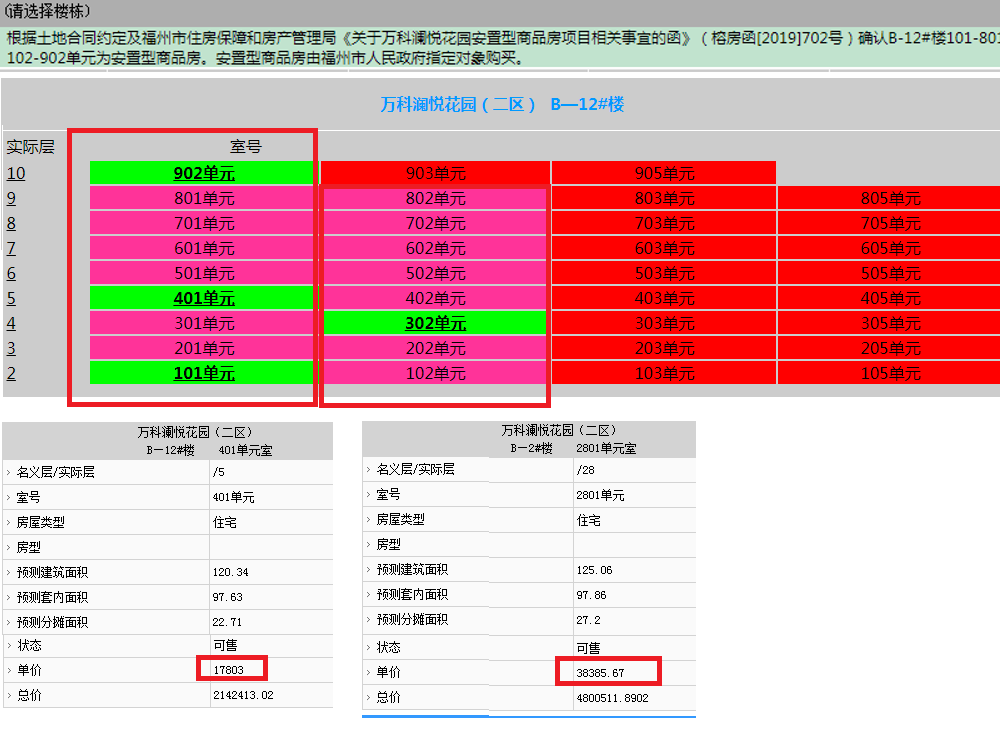Click the 502单元 pink unit cell
The width and height of the screenshot is (1000, 729).
(x=432, y=273)
